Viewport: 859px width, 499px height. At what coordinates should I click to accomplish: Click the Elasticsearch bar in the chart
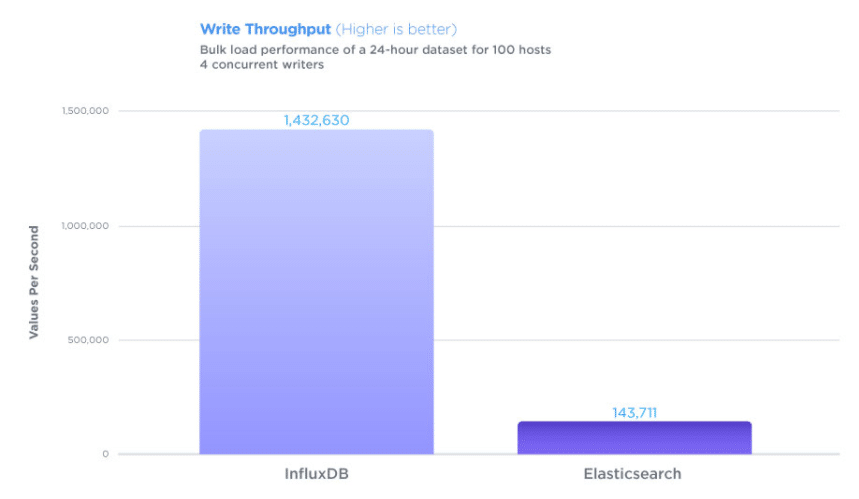coord(634,438)
